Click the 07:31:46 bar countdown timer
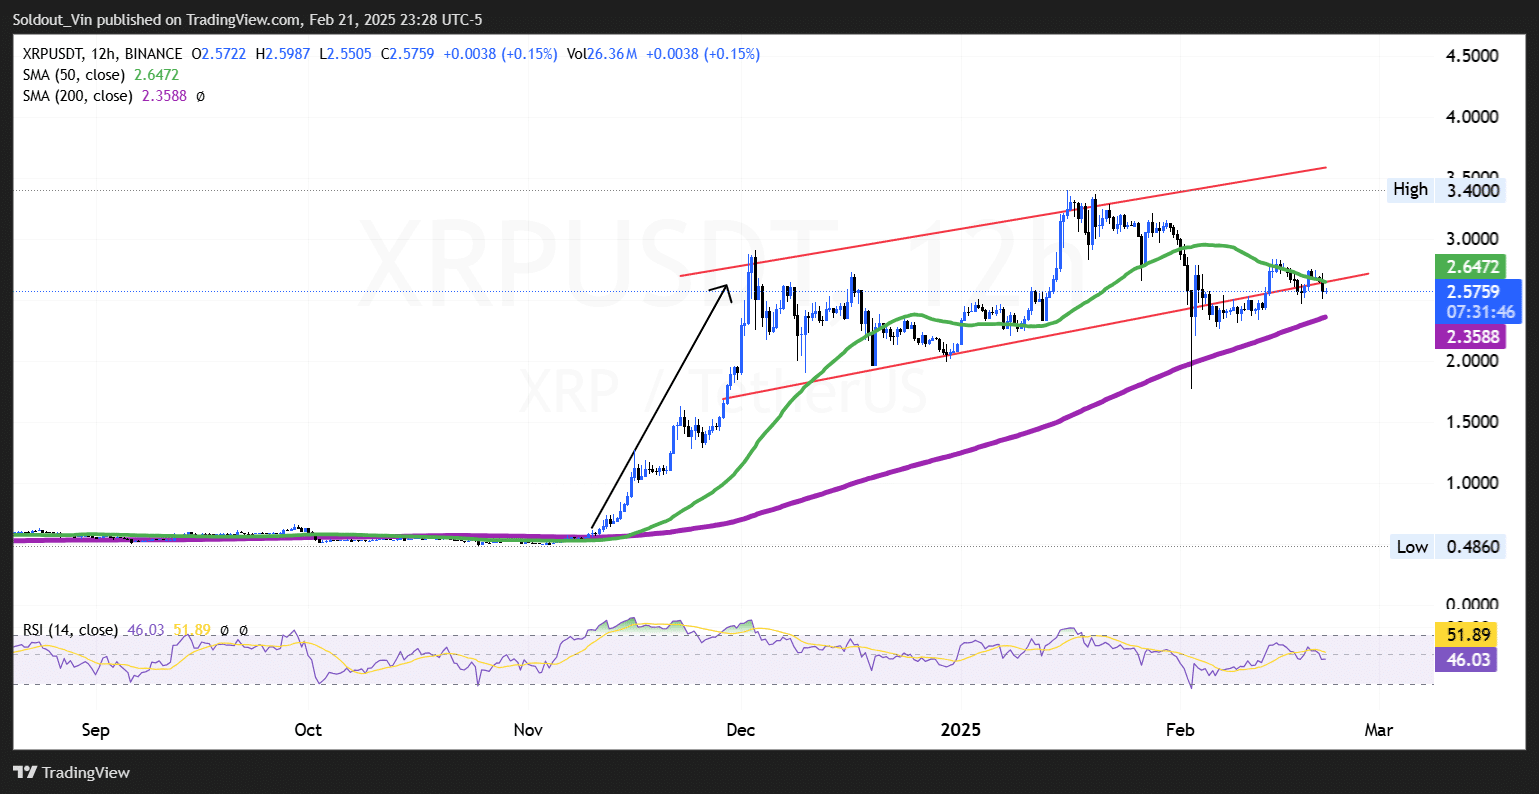1539x794 pixels. 1478,313
